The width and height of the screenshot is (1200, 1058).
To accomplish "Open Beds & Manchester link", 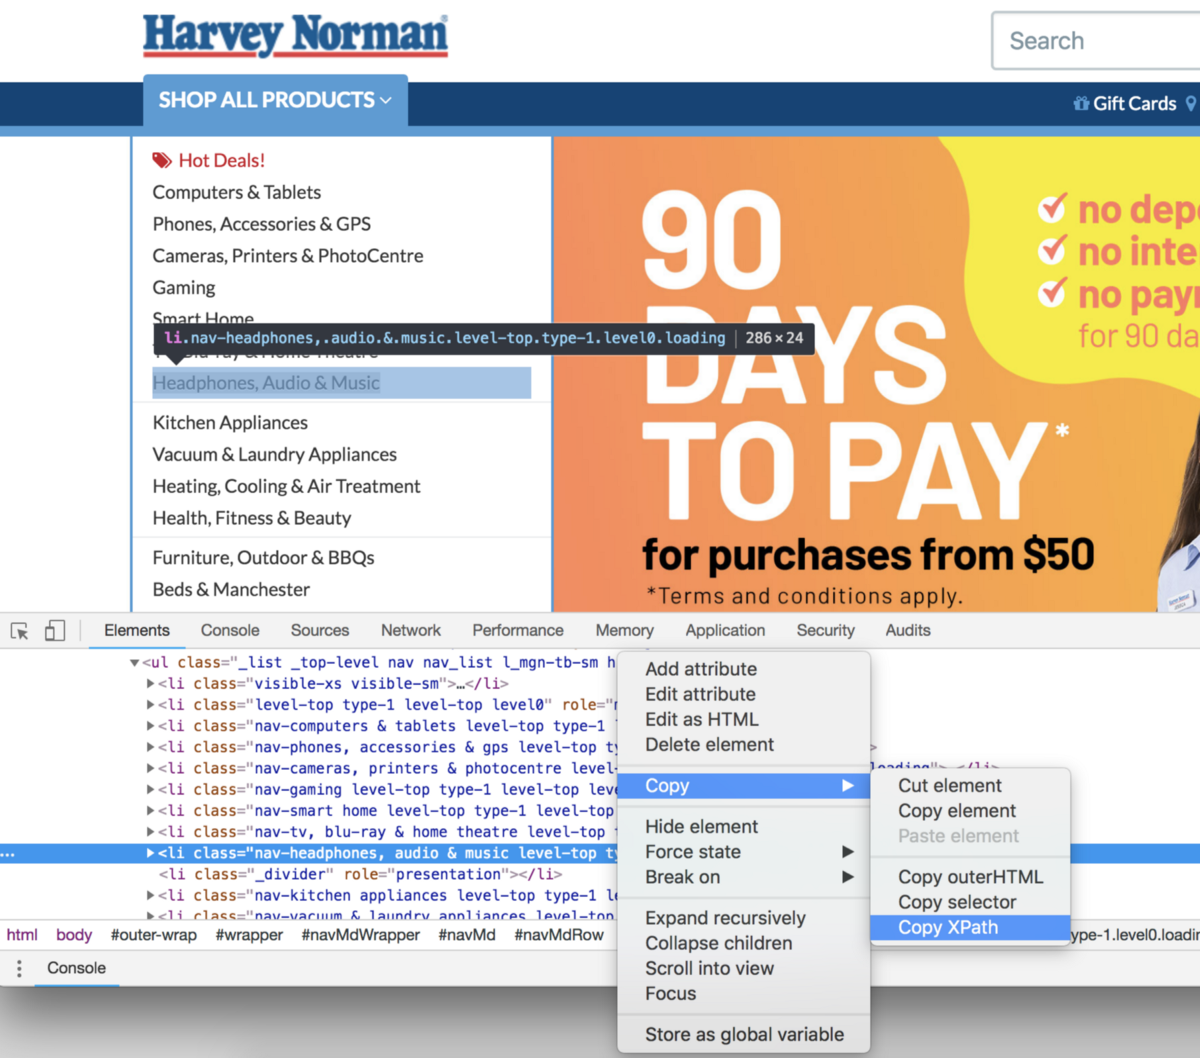I will (231, 590).
